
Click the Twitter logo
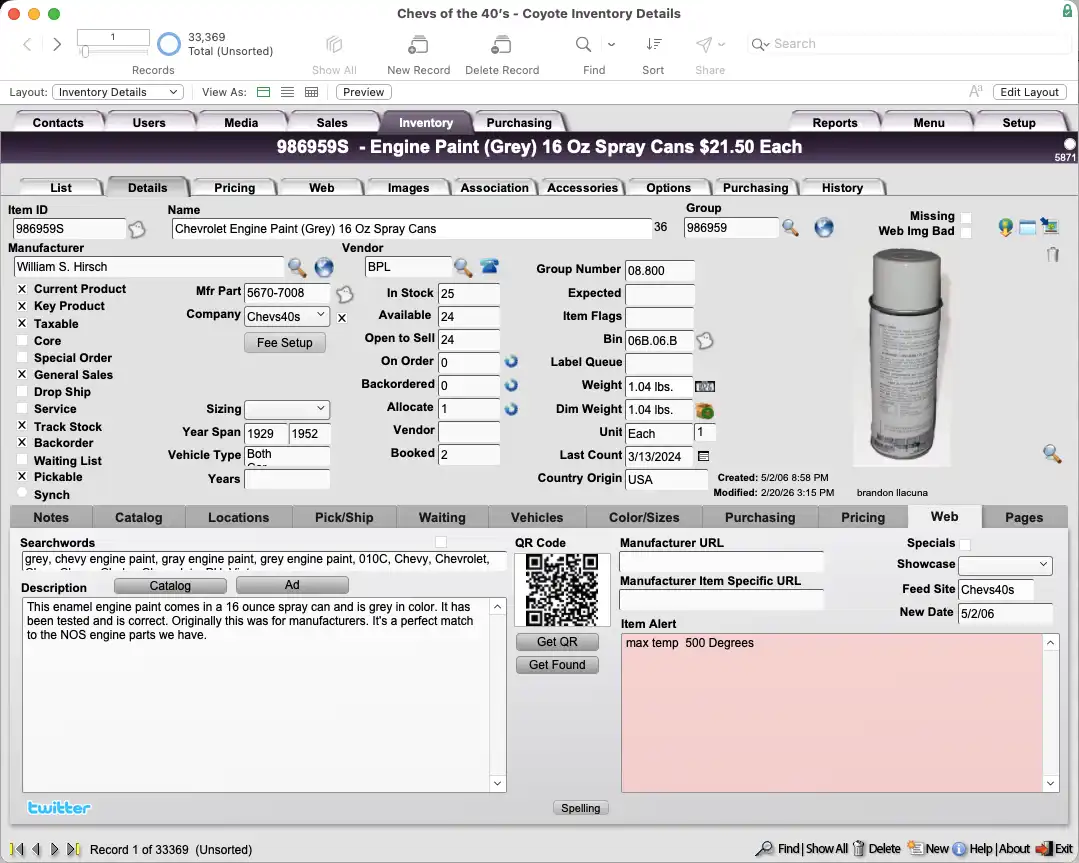pos(59,807)
